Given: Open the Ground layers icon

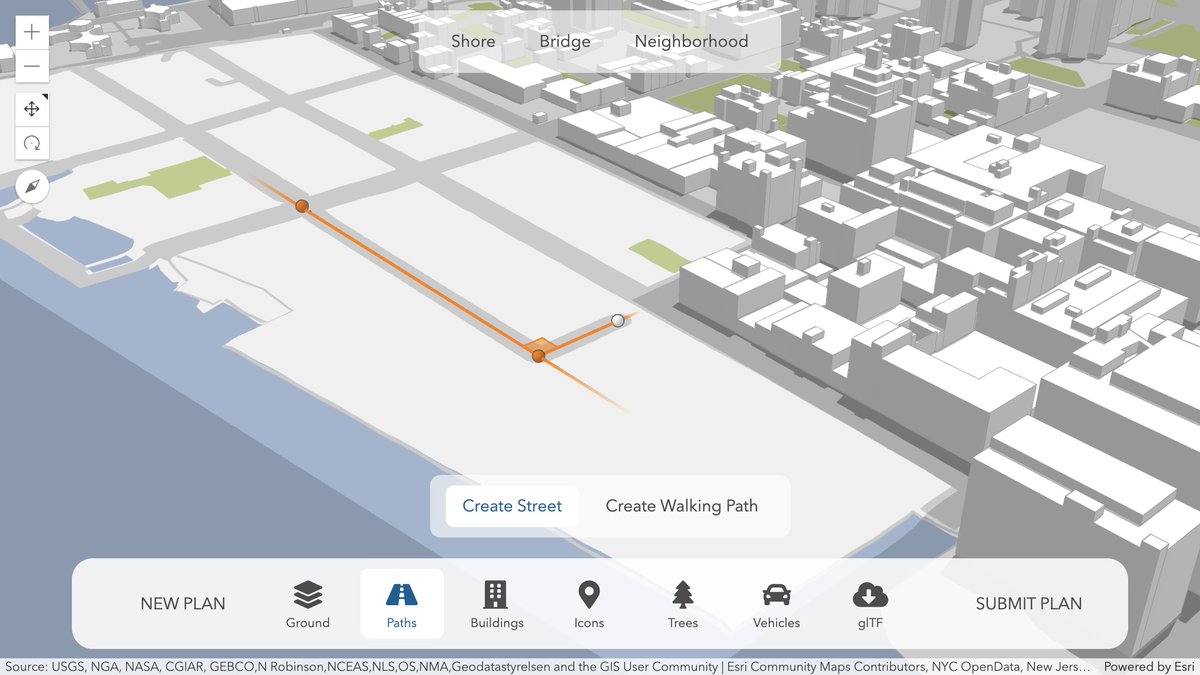Looking at the screenshot, I should click(307, 595).
